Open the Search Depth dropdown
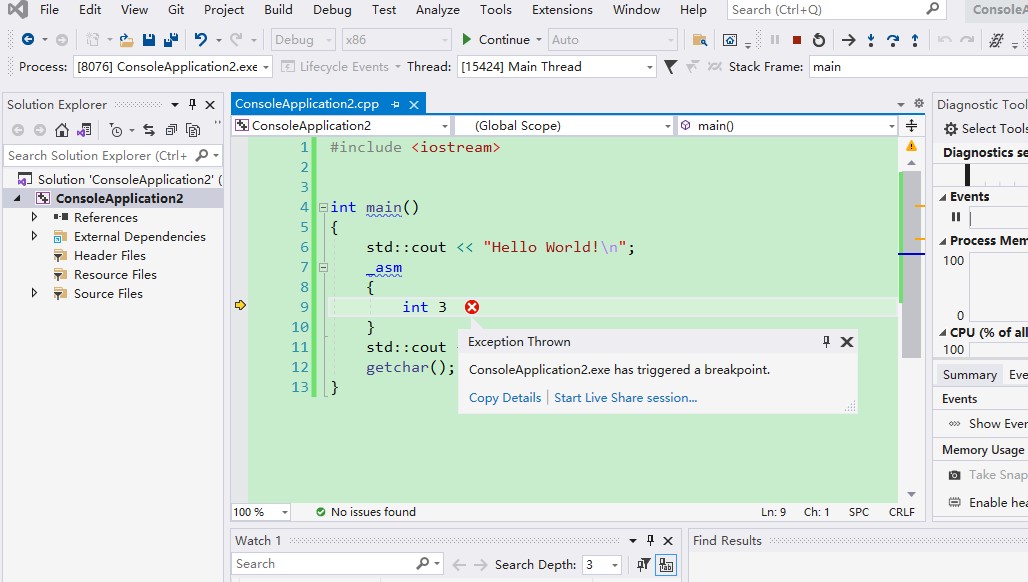This screenshot has width=1028, height=582. (614, 564)
